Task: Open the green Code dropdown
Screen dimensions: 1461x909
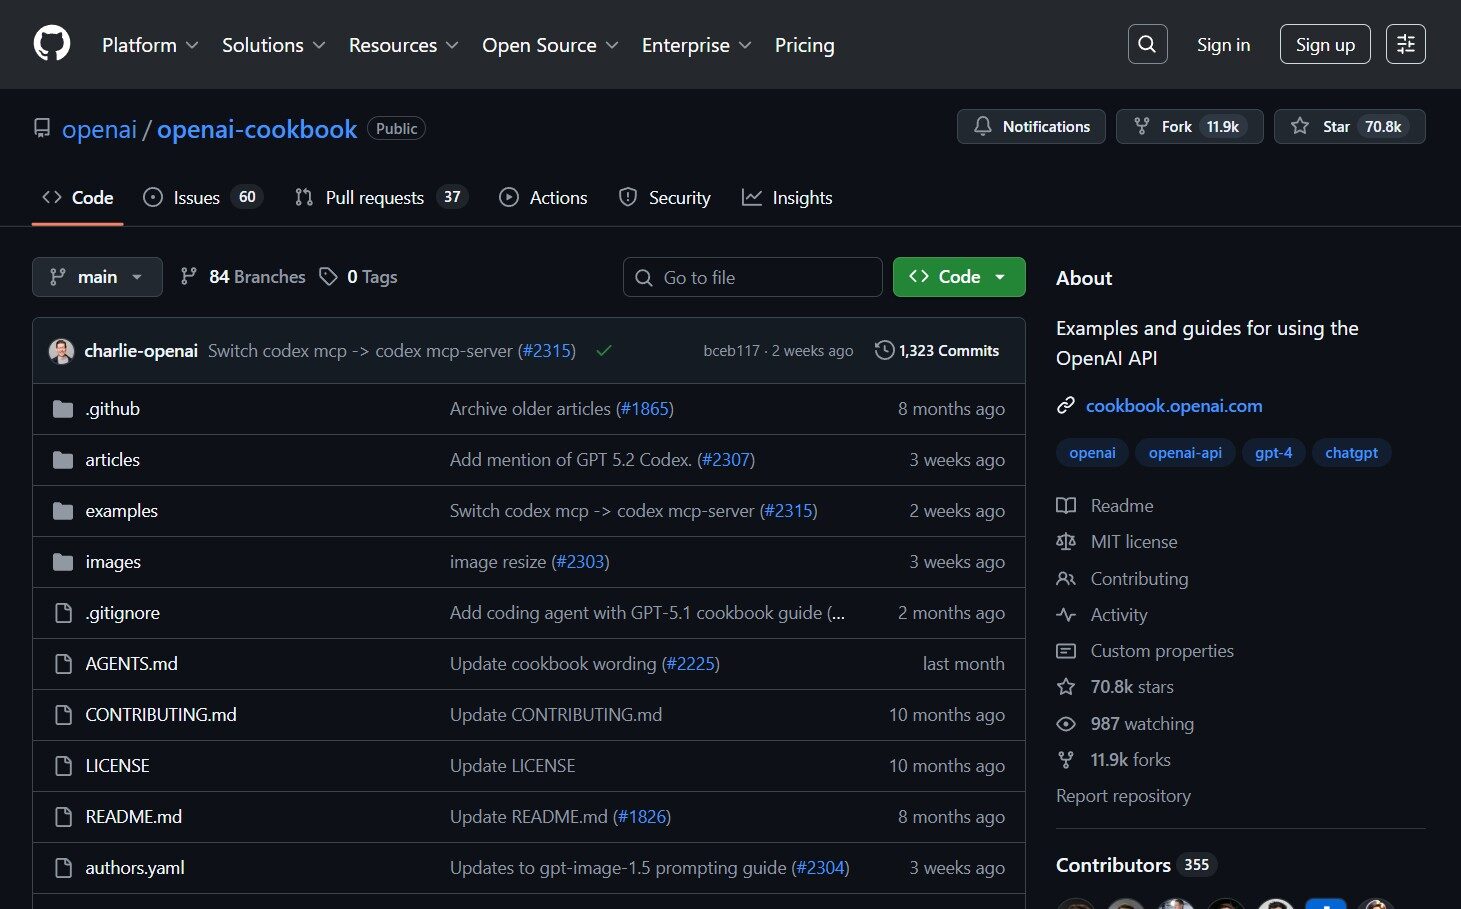Action: tap(958, 277)
